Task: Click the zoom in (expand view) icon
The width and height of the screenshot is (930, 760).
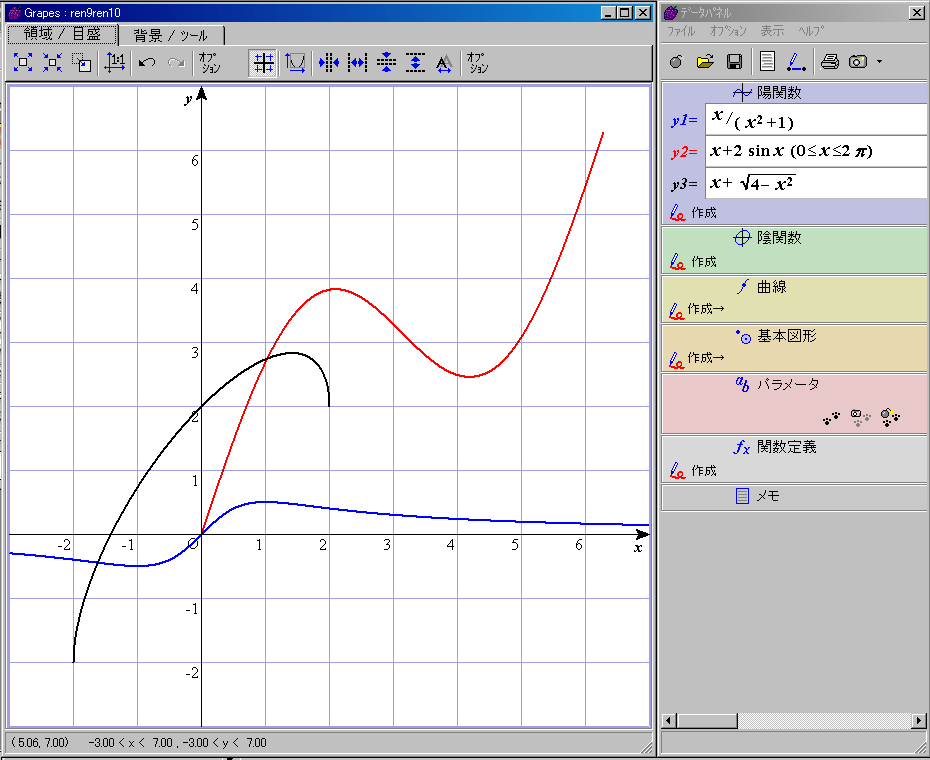Action: point(23,62)
